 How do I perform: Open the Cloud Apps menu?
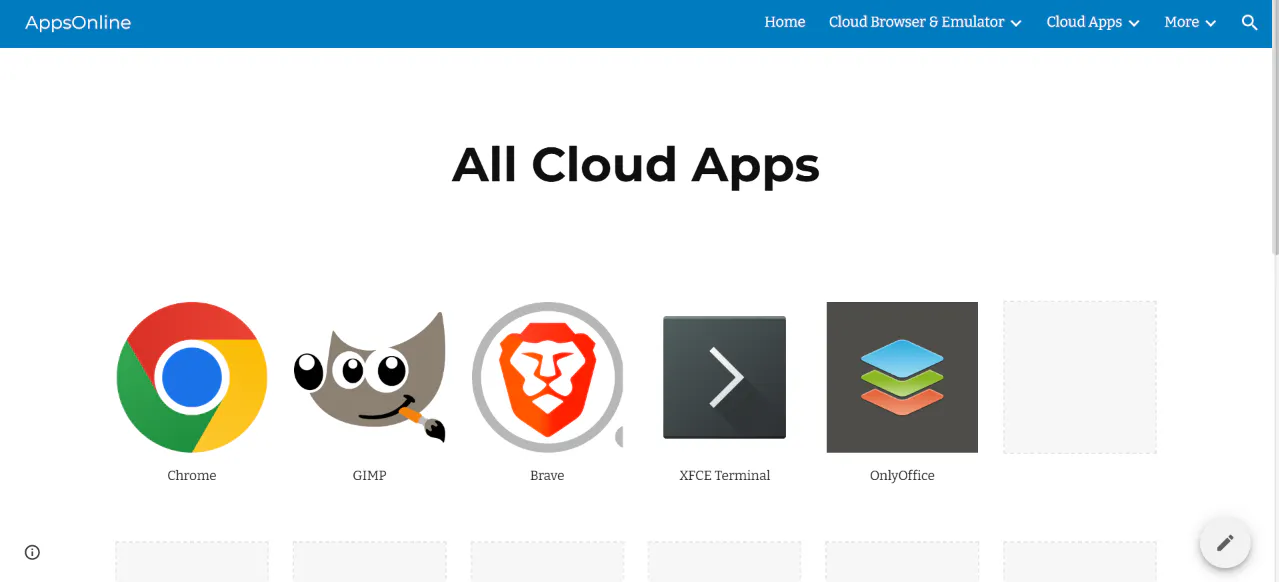pos(1084,22)
